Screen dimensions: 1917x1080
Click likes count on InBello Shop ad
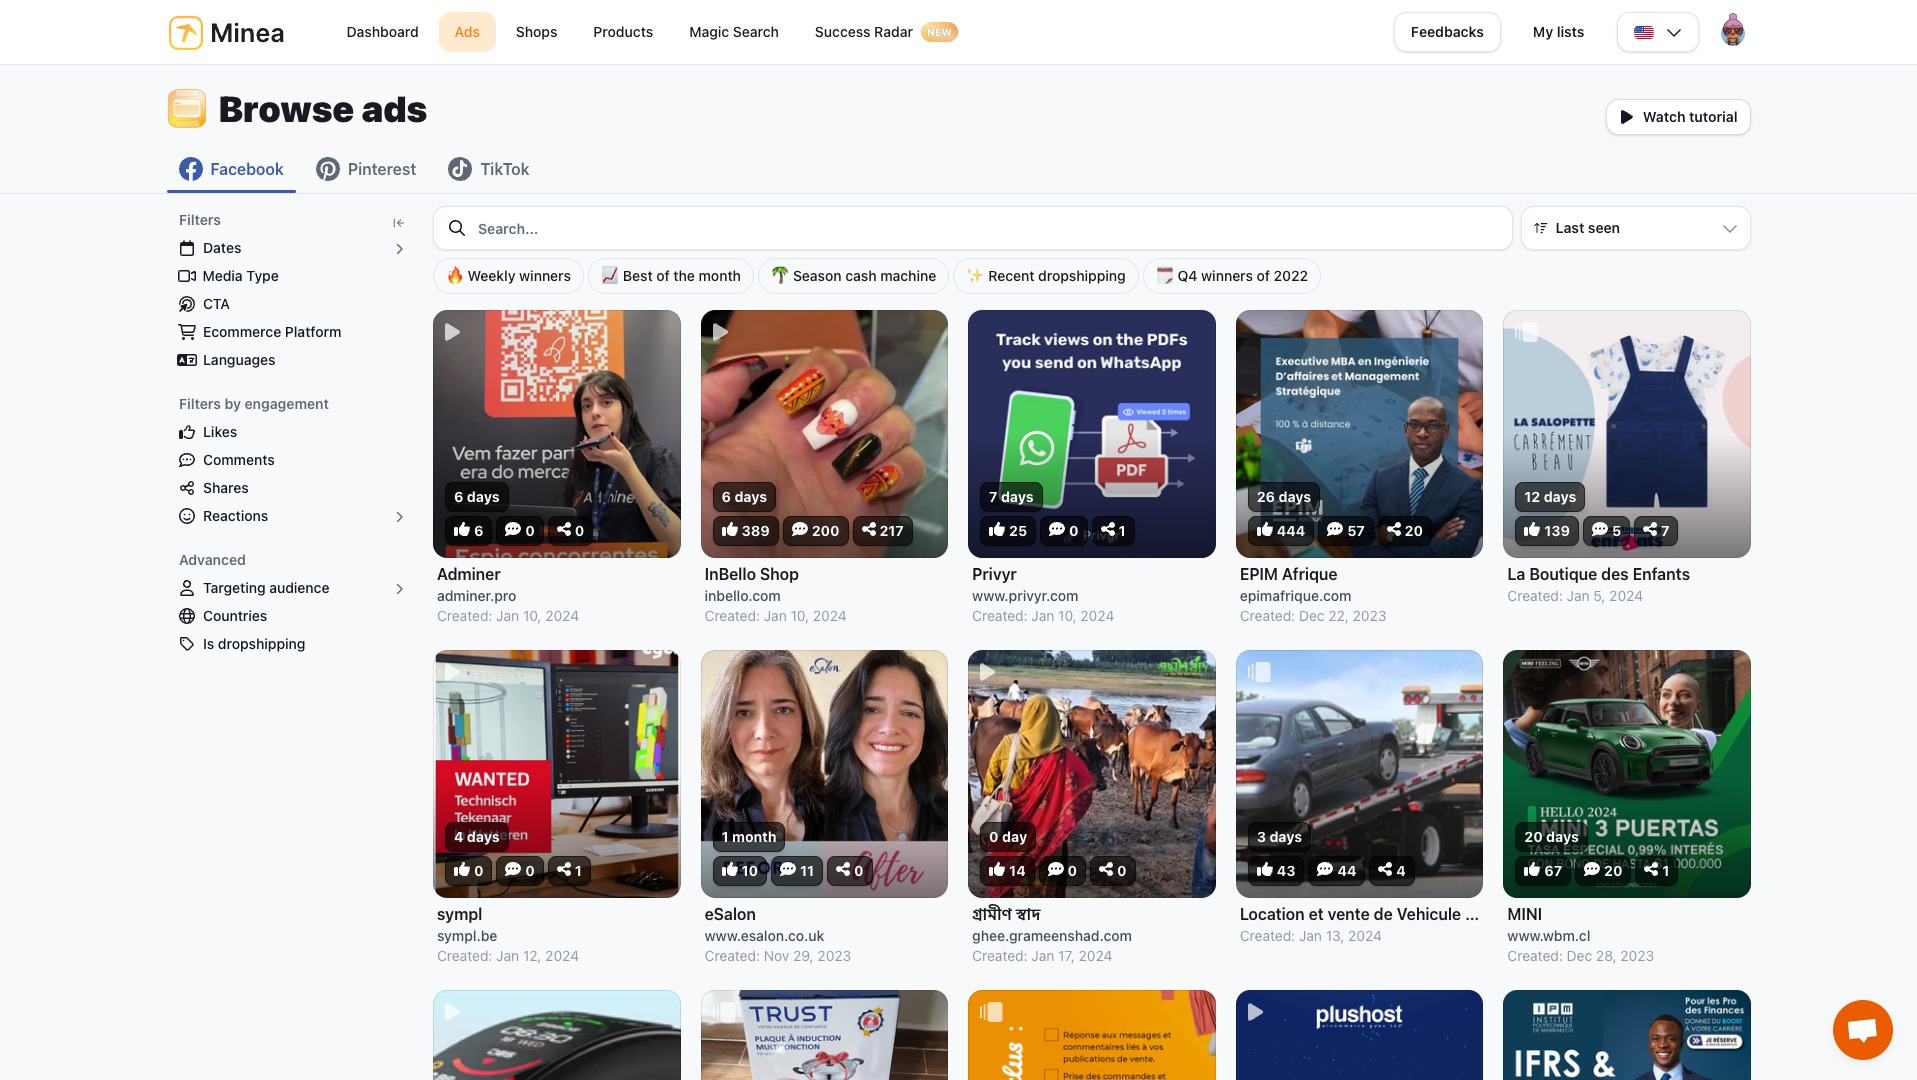[x=745, y=530]
